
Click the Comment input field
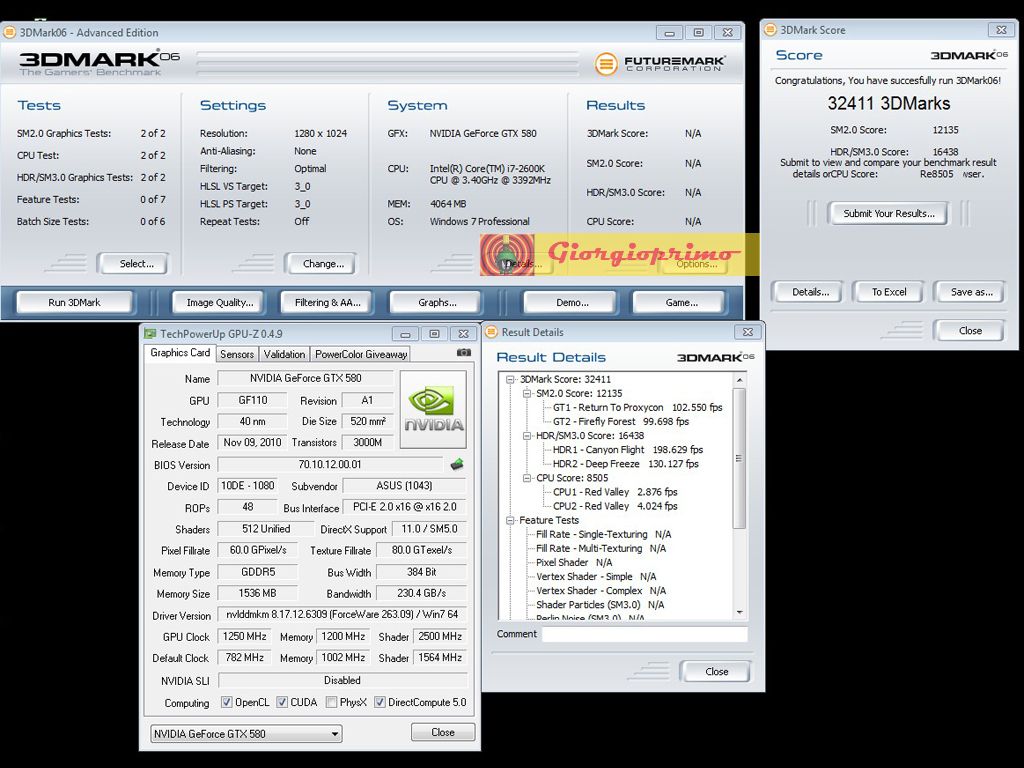click(645, 633)
